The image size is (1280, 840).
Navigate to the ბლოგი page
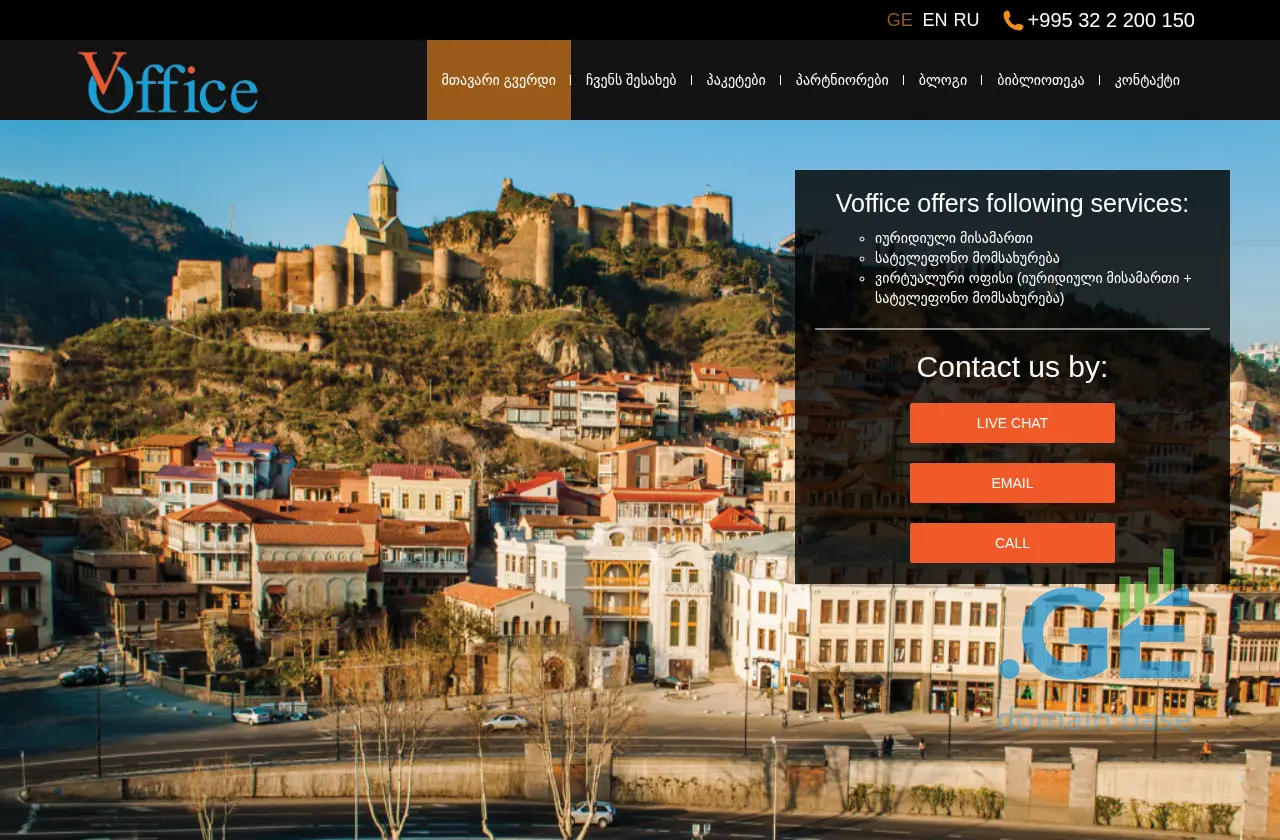[943, 80]
